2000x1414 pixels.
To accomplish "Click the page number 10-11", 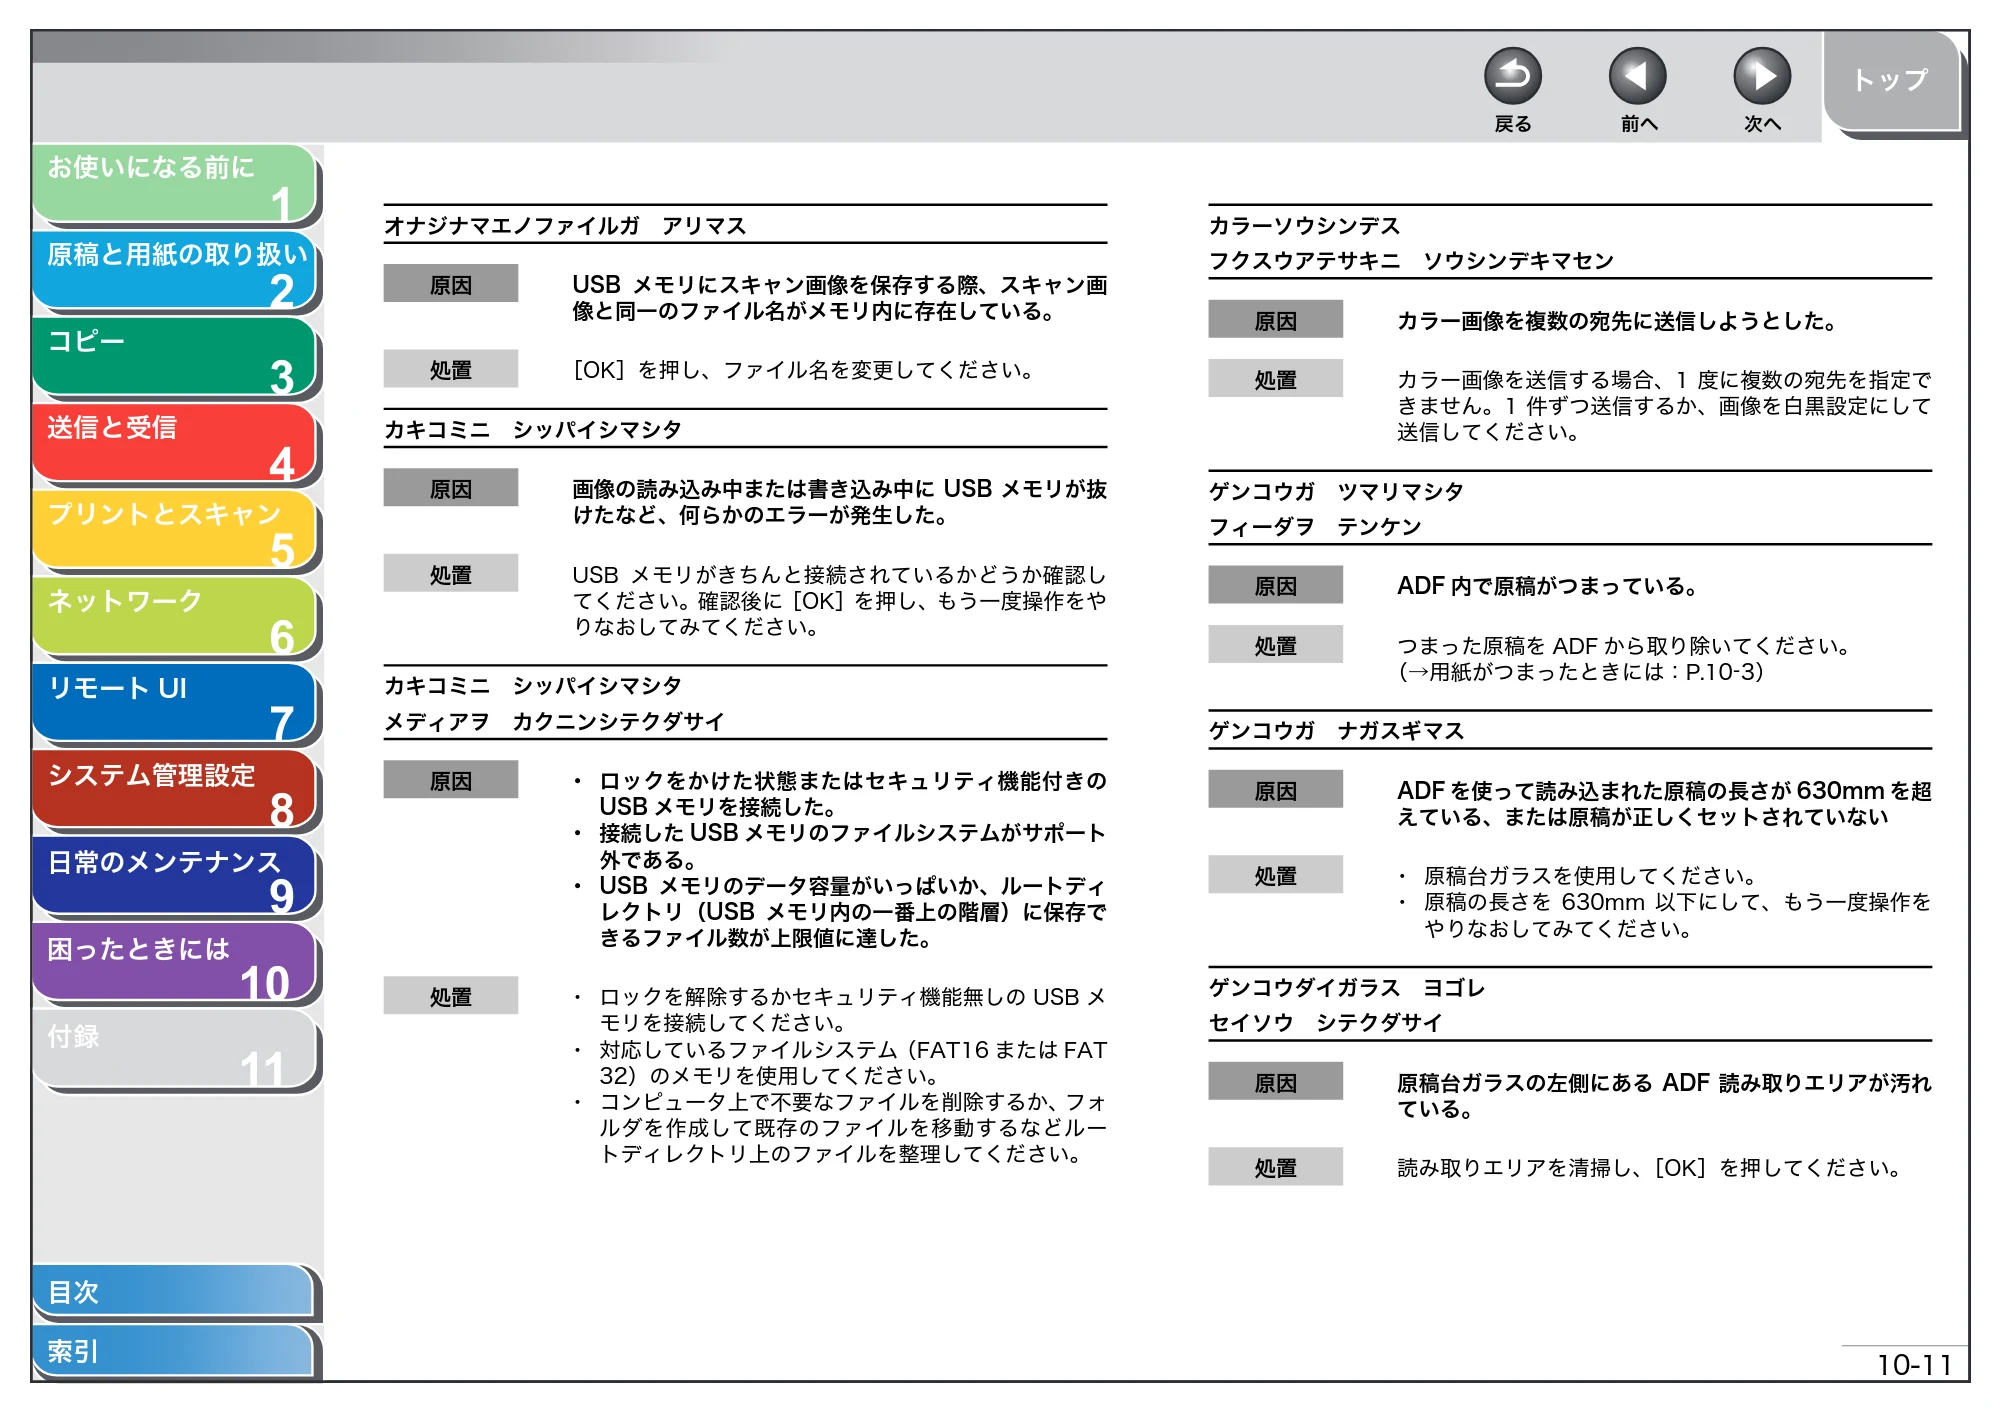I will [x=1914, y=1365].
